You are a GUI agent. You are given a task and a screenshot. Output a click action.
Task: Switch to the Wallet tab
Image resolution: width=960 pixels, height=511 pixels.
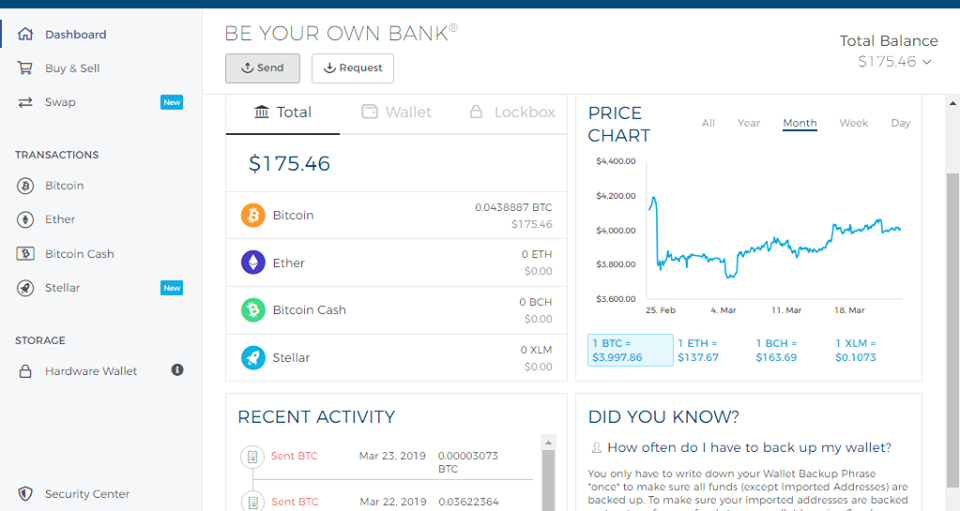[x=397, y=113]
